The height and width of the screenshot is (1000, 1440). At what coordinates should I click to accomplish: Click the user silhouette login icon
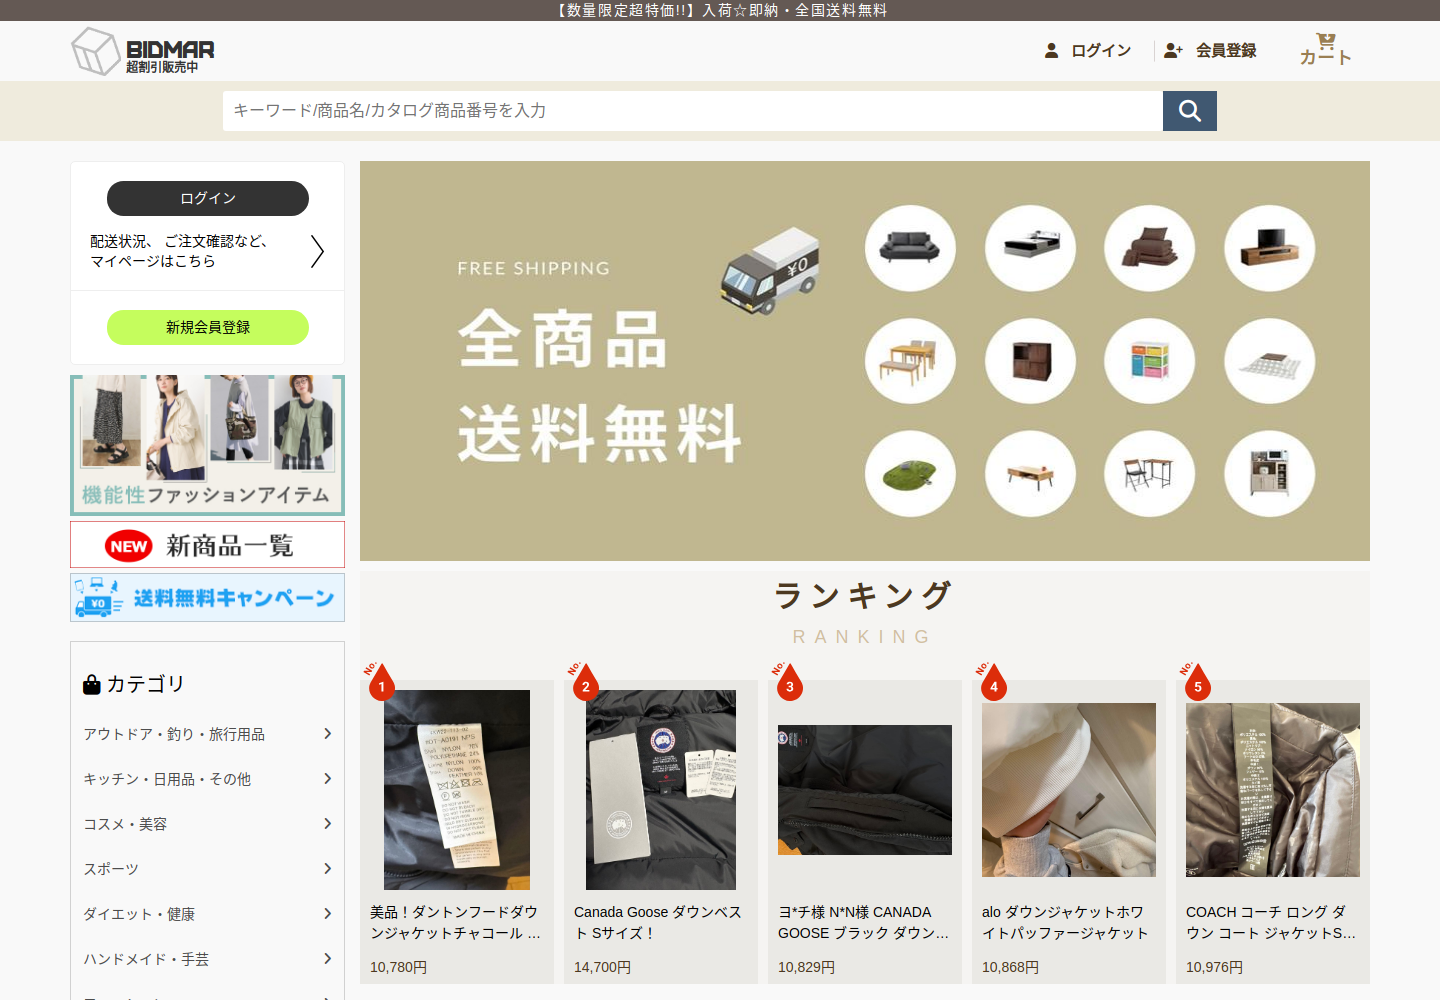(1051, 50)
